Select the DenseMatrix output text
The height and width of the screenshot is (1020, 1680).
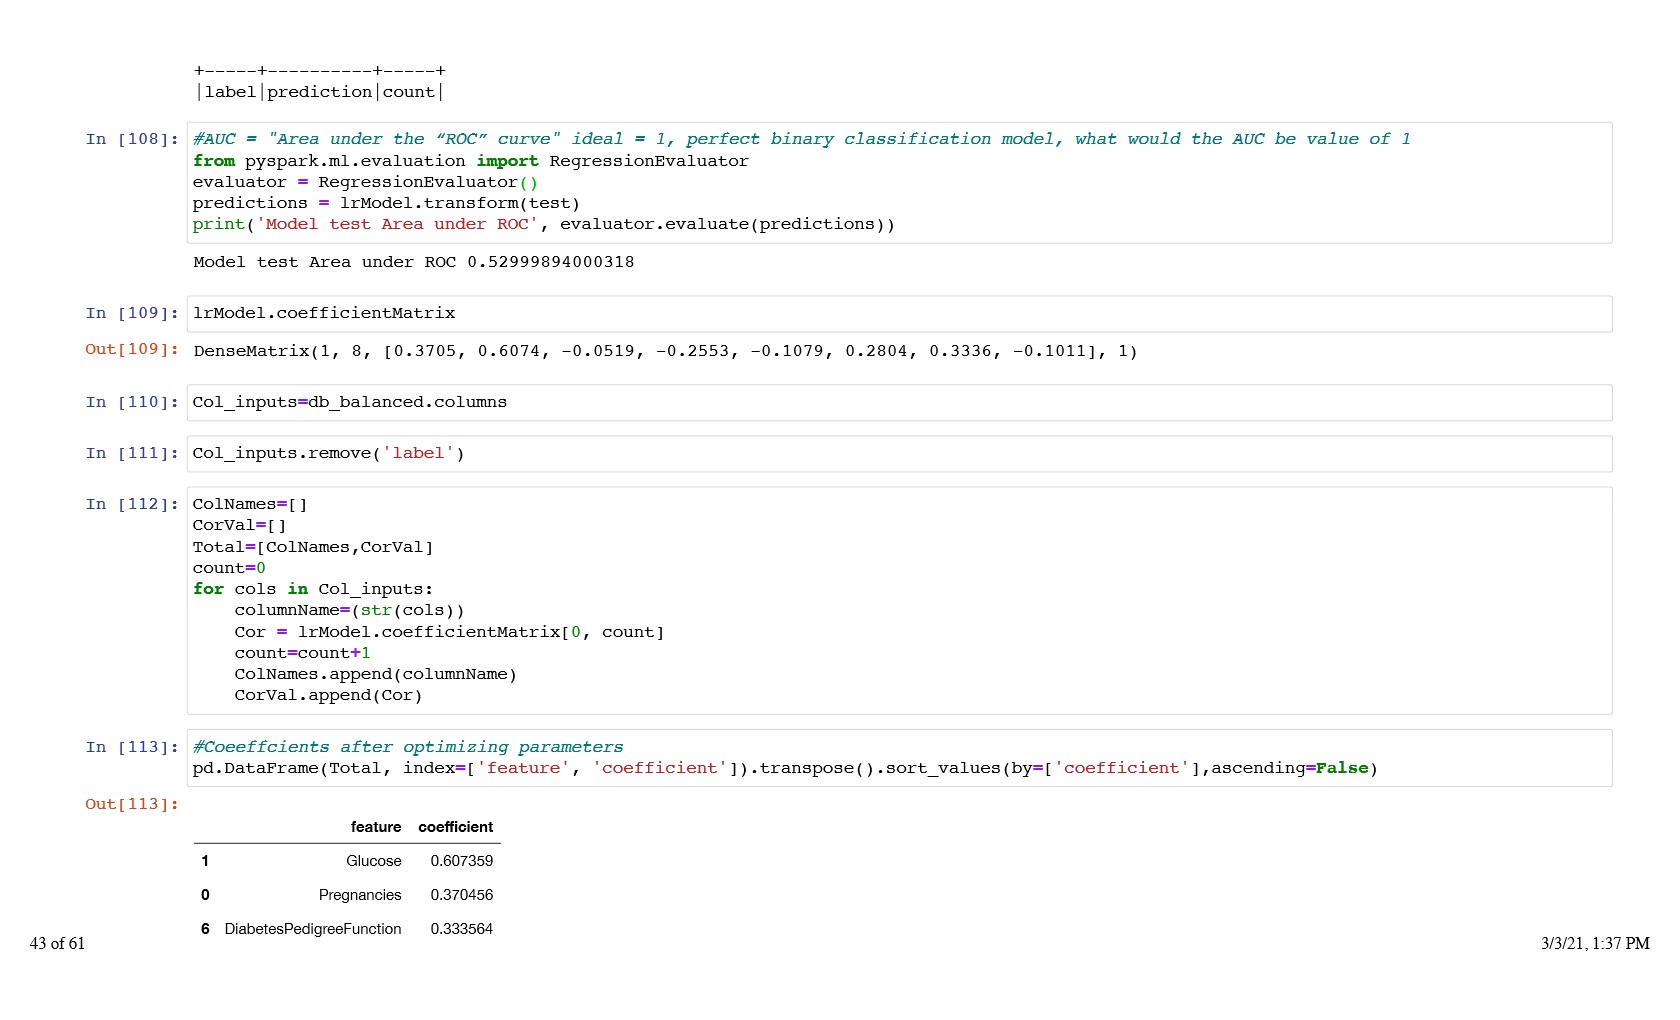pos(665,351)
